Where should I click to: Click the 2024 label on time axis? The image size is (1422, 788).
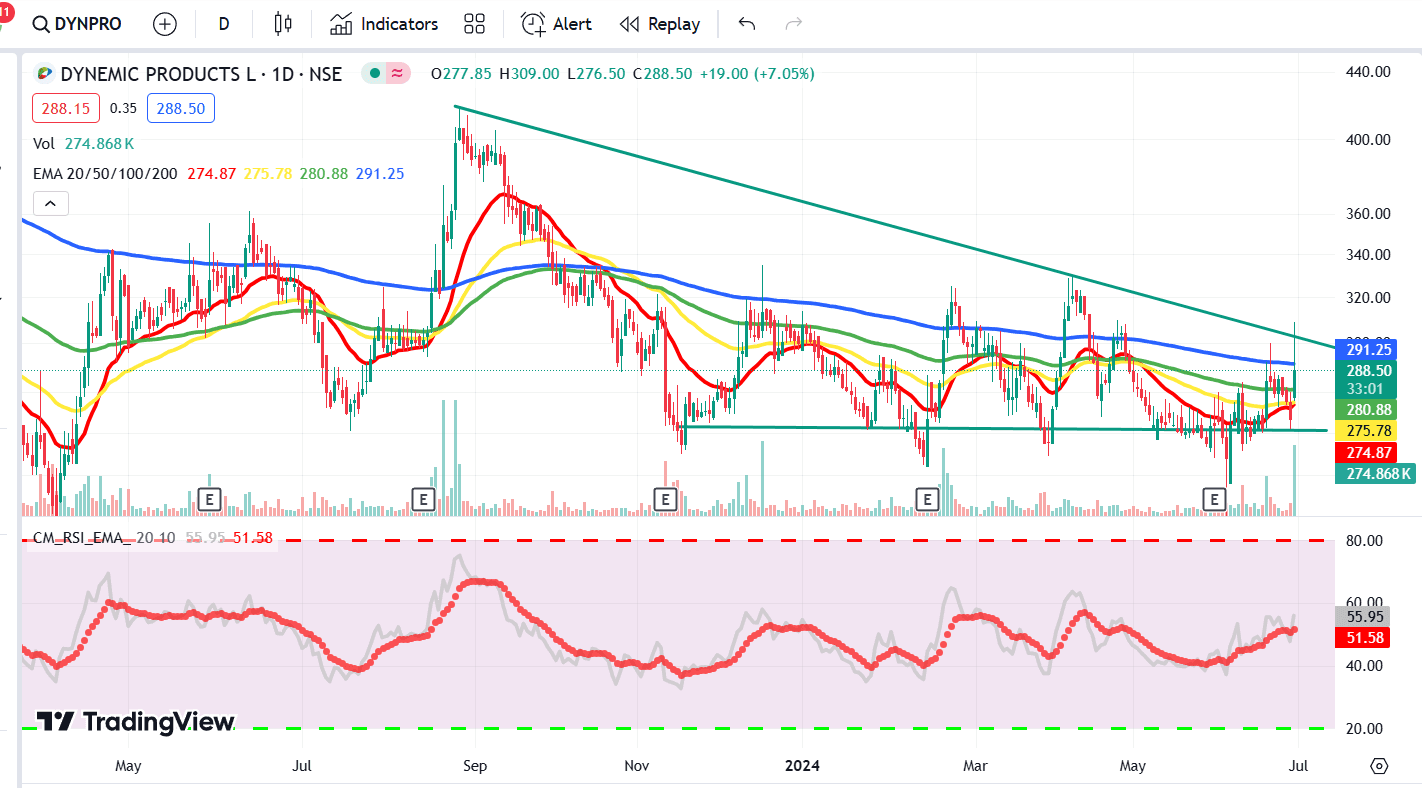802,767
